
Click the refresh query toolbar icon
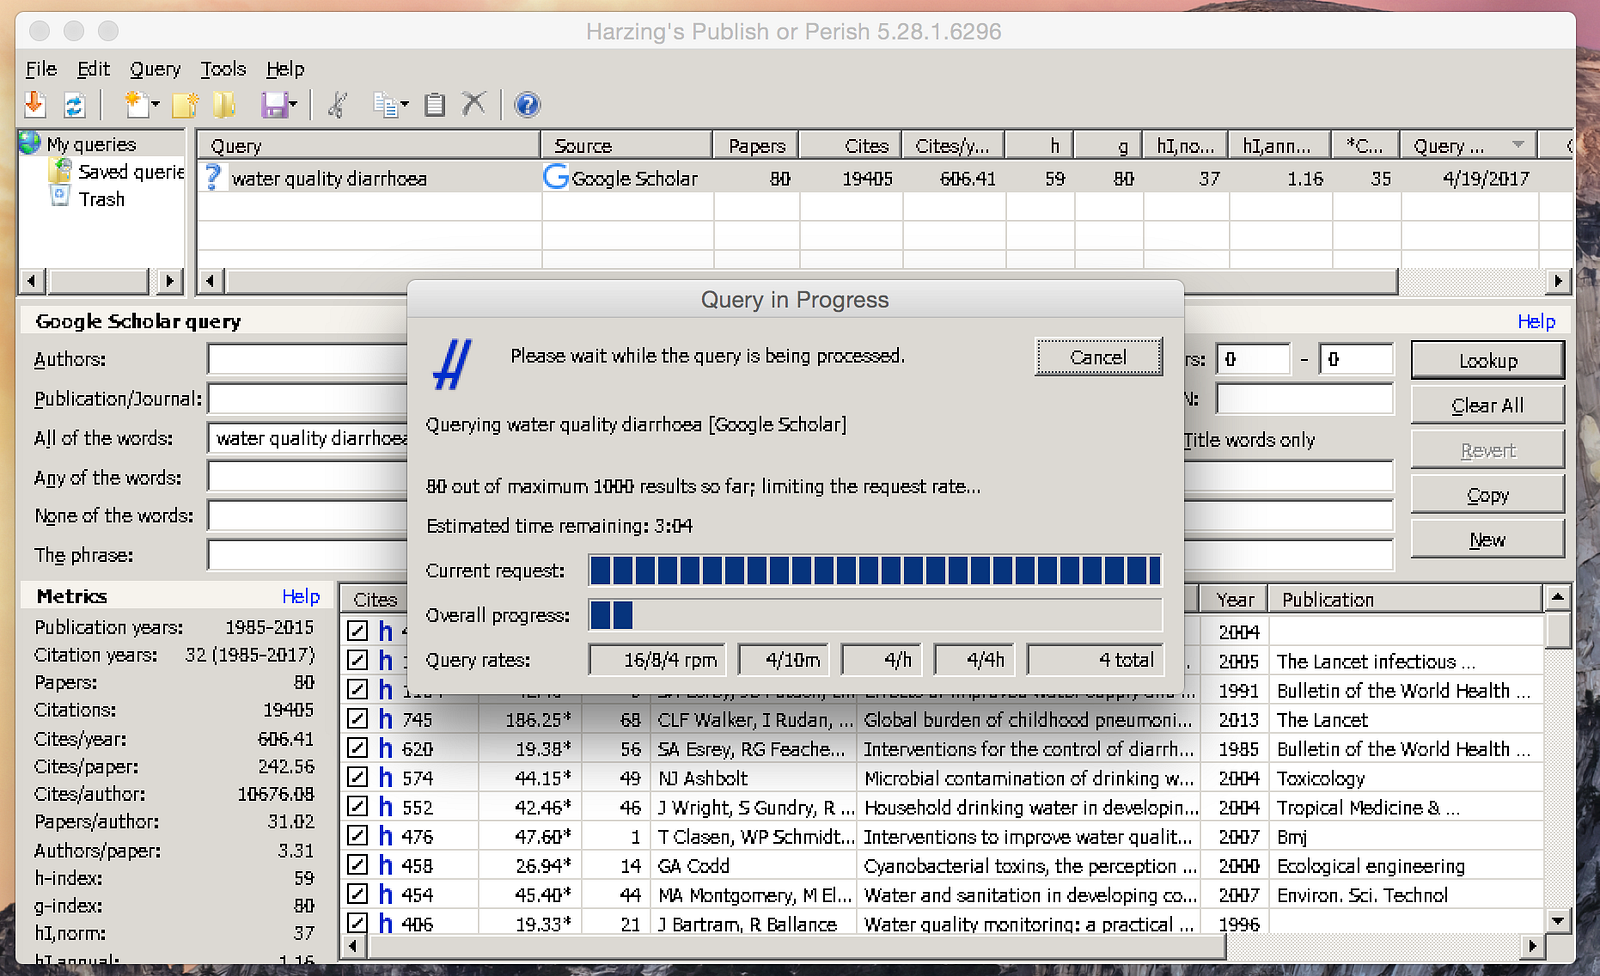[74, 104]
